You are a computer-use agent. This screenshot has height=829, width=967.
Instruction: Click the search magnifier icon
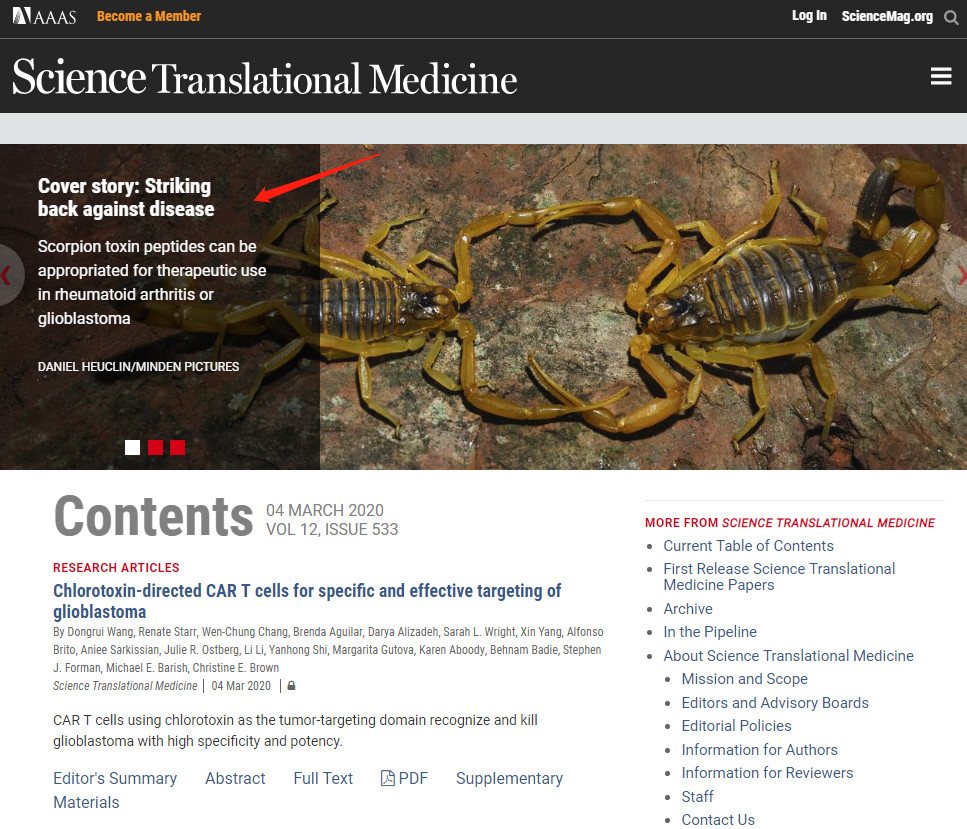(951, 17)
